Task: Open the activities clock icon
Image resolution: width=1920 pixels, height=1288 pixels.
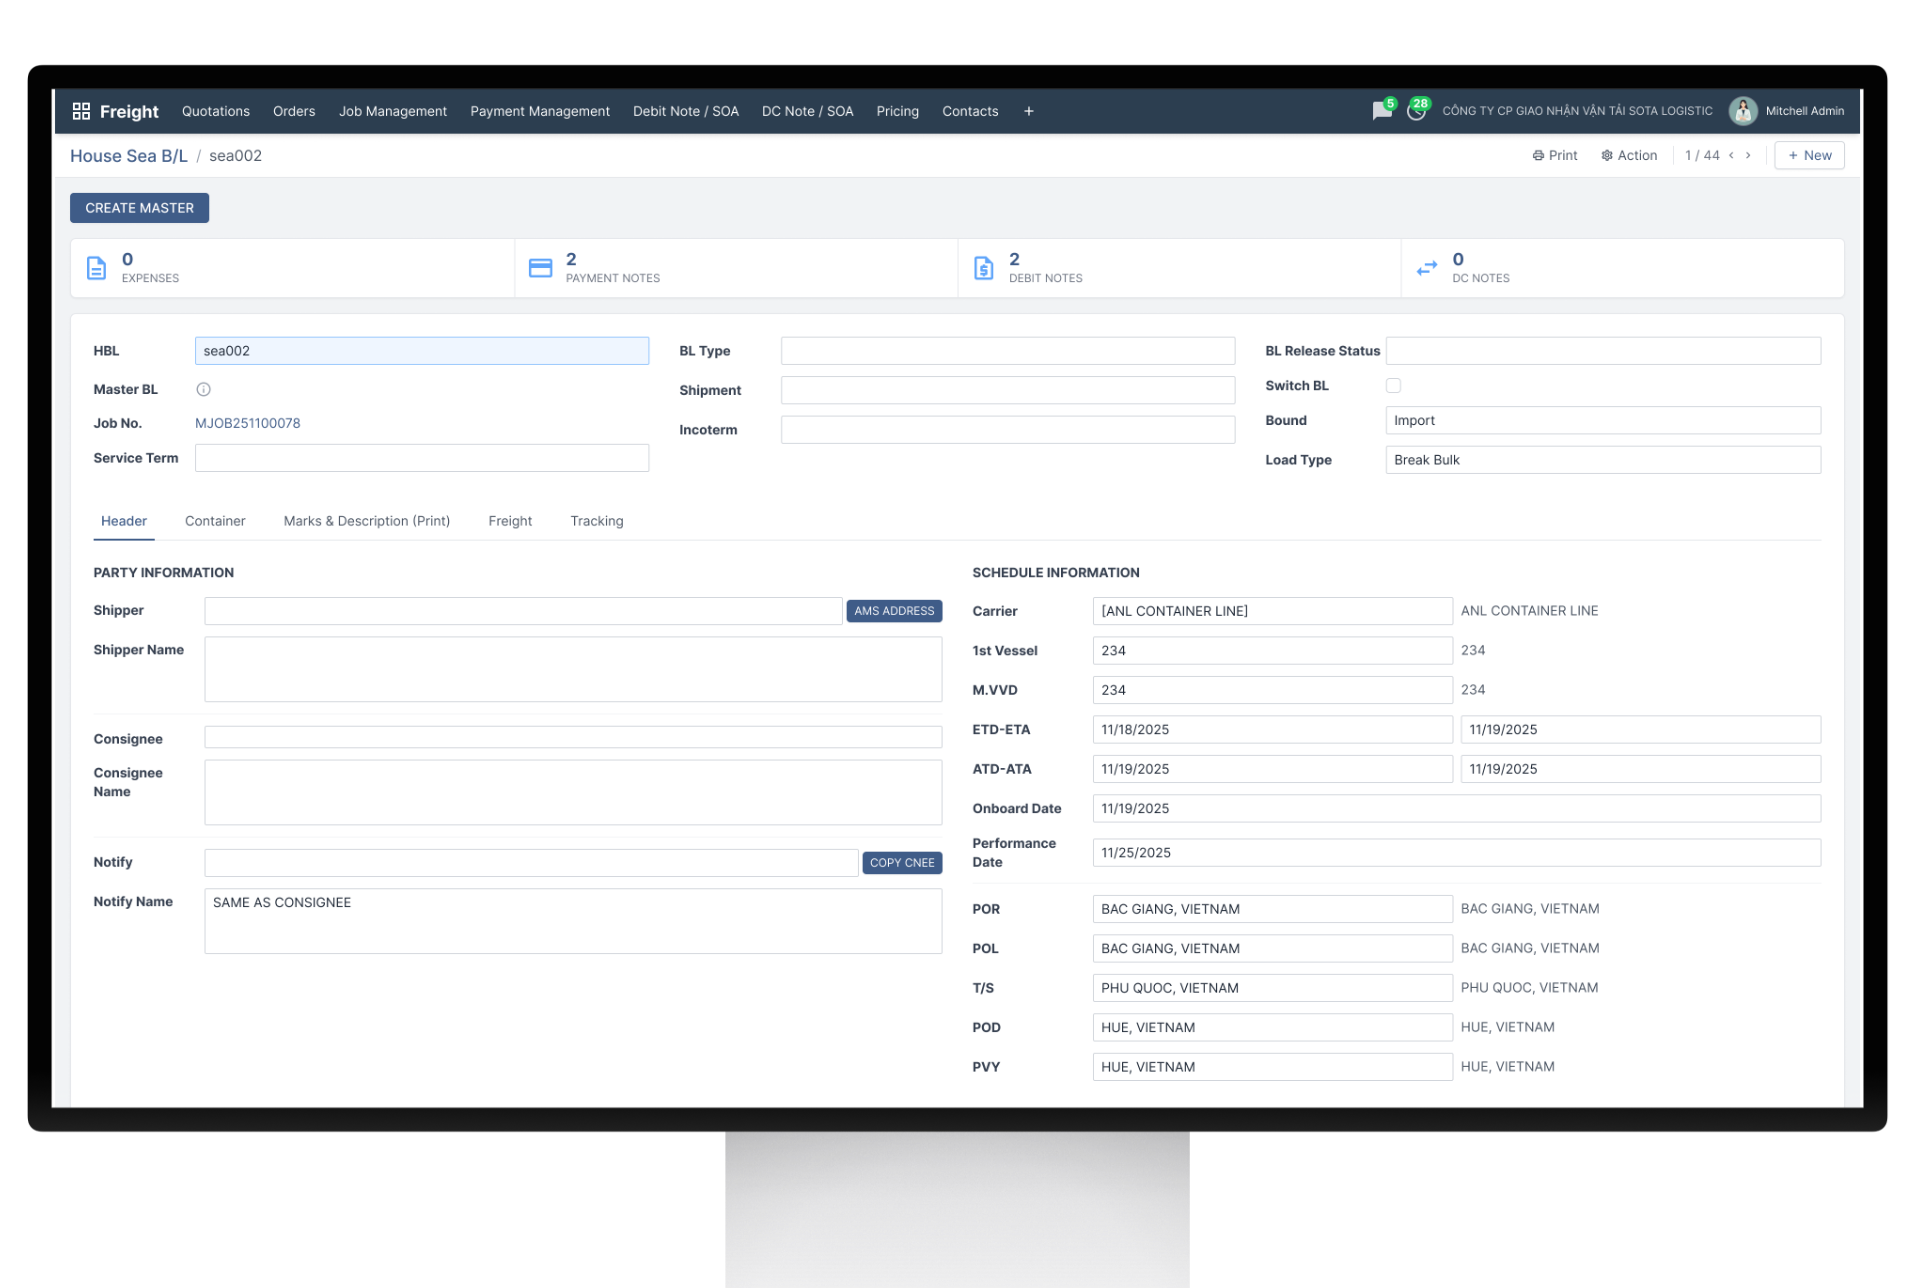Action: pyautogui.click(x=1416, y=111)
